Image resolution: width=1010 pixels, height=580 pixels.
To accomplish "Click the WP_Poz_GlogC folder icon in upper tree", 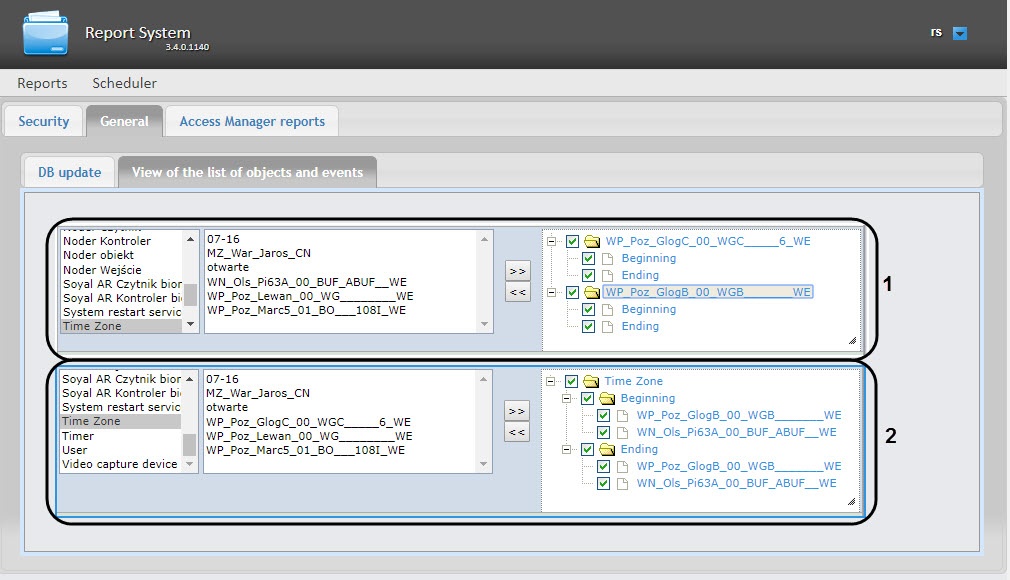I will [x=591, y=241].
